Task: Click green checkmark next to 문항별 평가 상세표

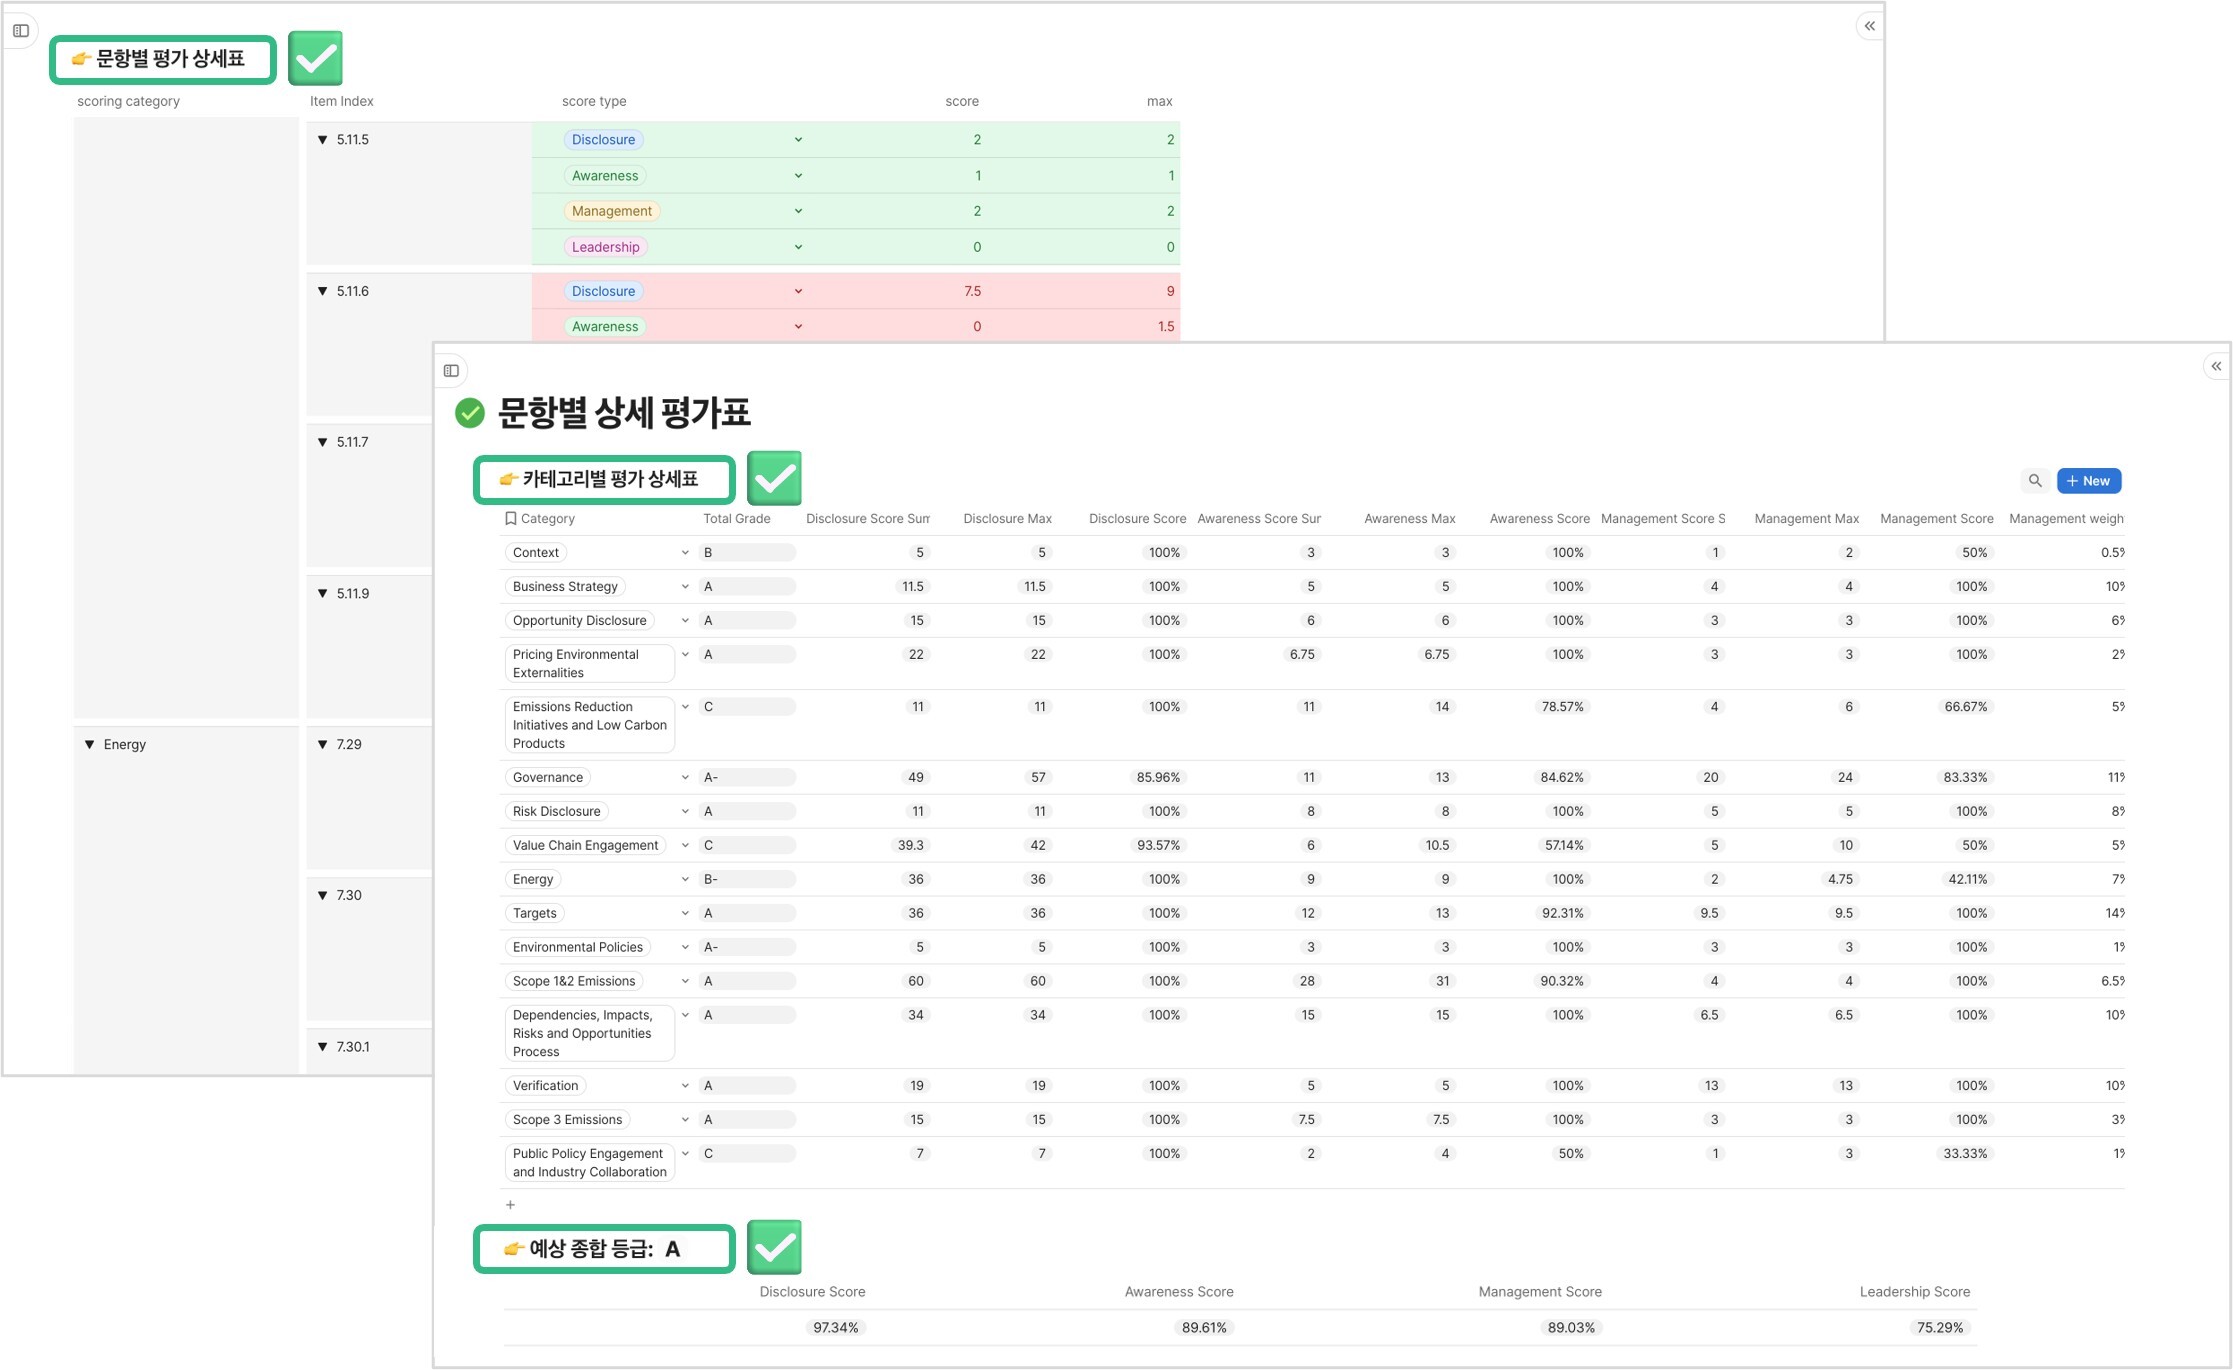Action: click(x=315, y=58)
